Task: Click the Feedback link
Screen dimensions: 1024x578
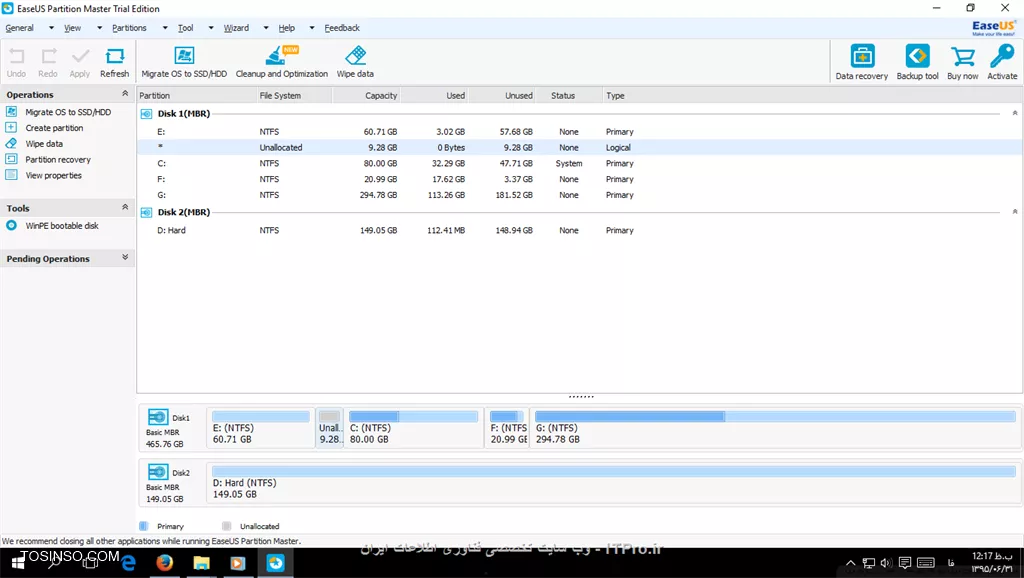Action: pyautogui.click(x=342, y=28)
